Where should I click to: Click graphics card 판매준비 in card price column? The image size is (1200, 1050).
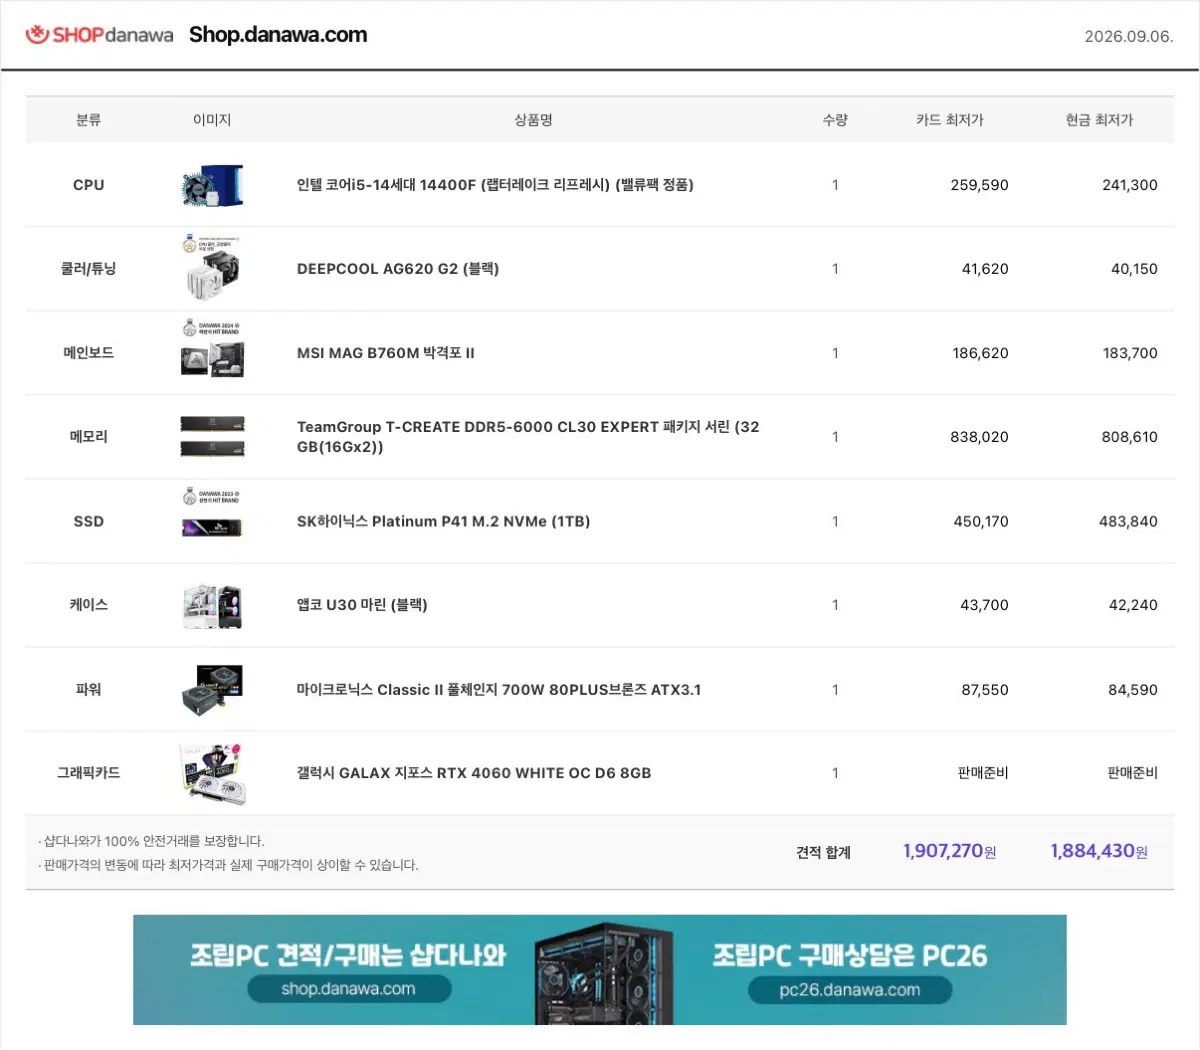(983, 773)
